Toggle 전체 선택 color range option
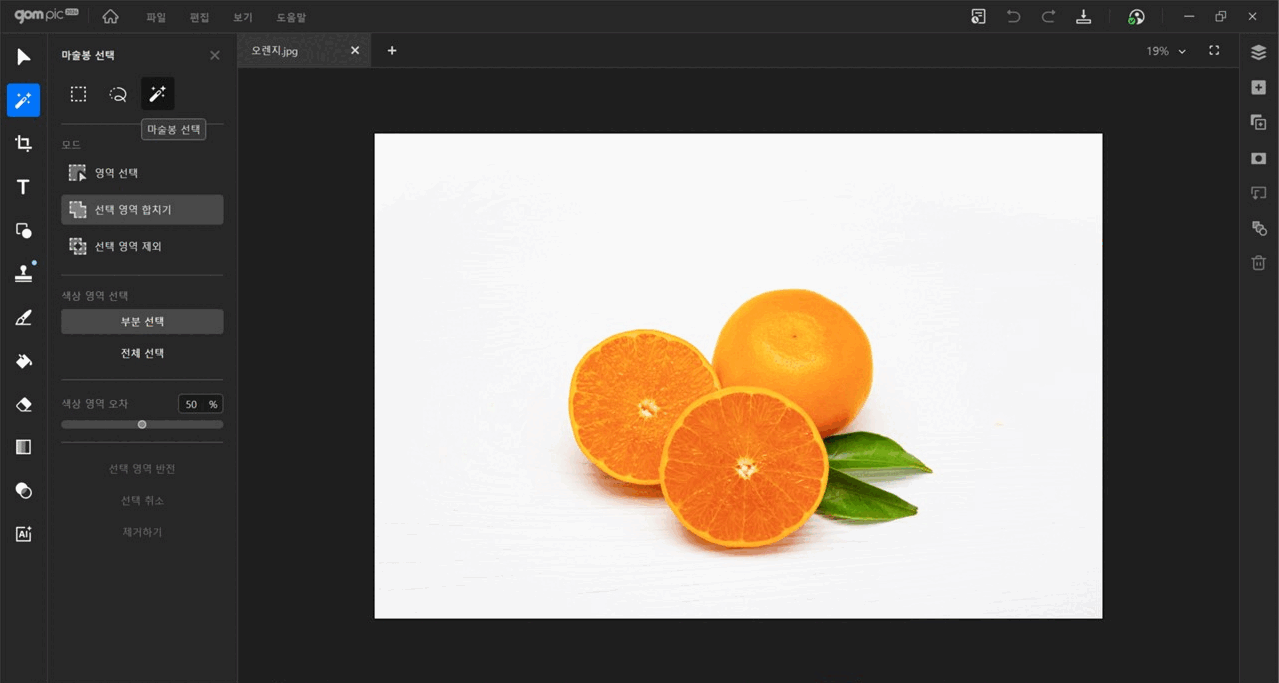Screen dimensions: 1279x683 142,353
